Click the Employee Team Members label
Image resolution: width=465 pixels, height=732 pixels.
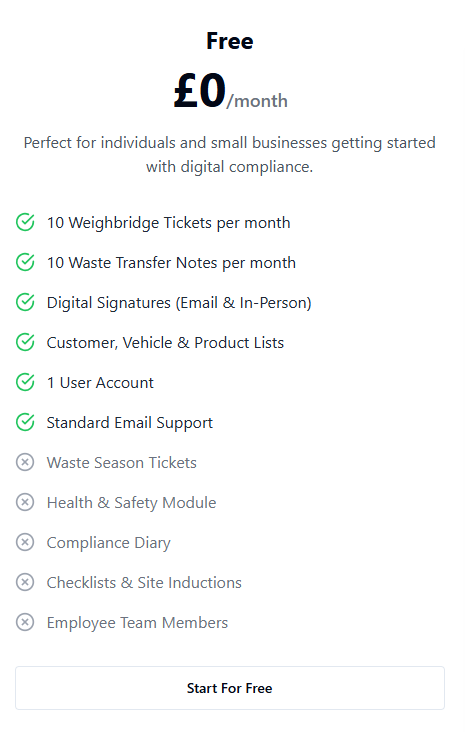pyautogui.click(x=137, y=623)
